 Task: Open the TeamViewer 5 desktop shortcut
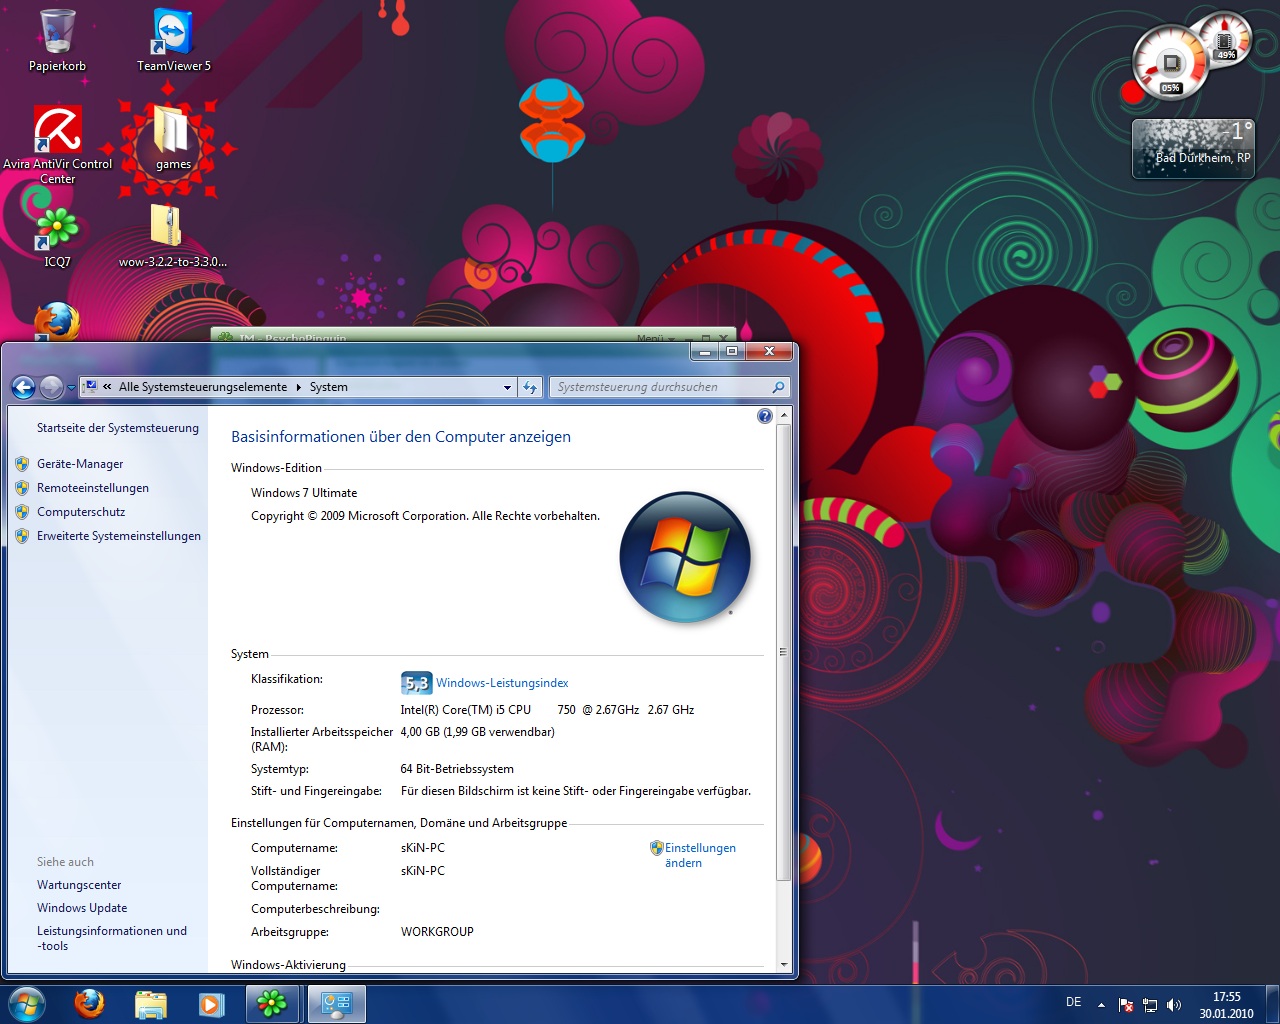(173, 41)
